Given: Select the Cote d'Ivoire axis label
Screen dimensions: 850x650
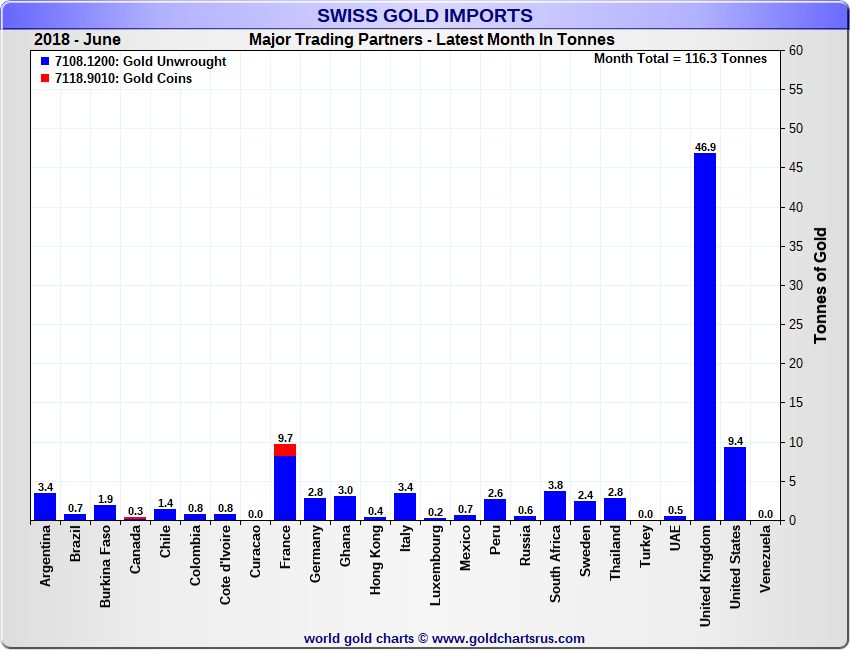Looking at the screenshot, I should 225,566.
